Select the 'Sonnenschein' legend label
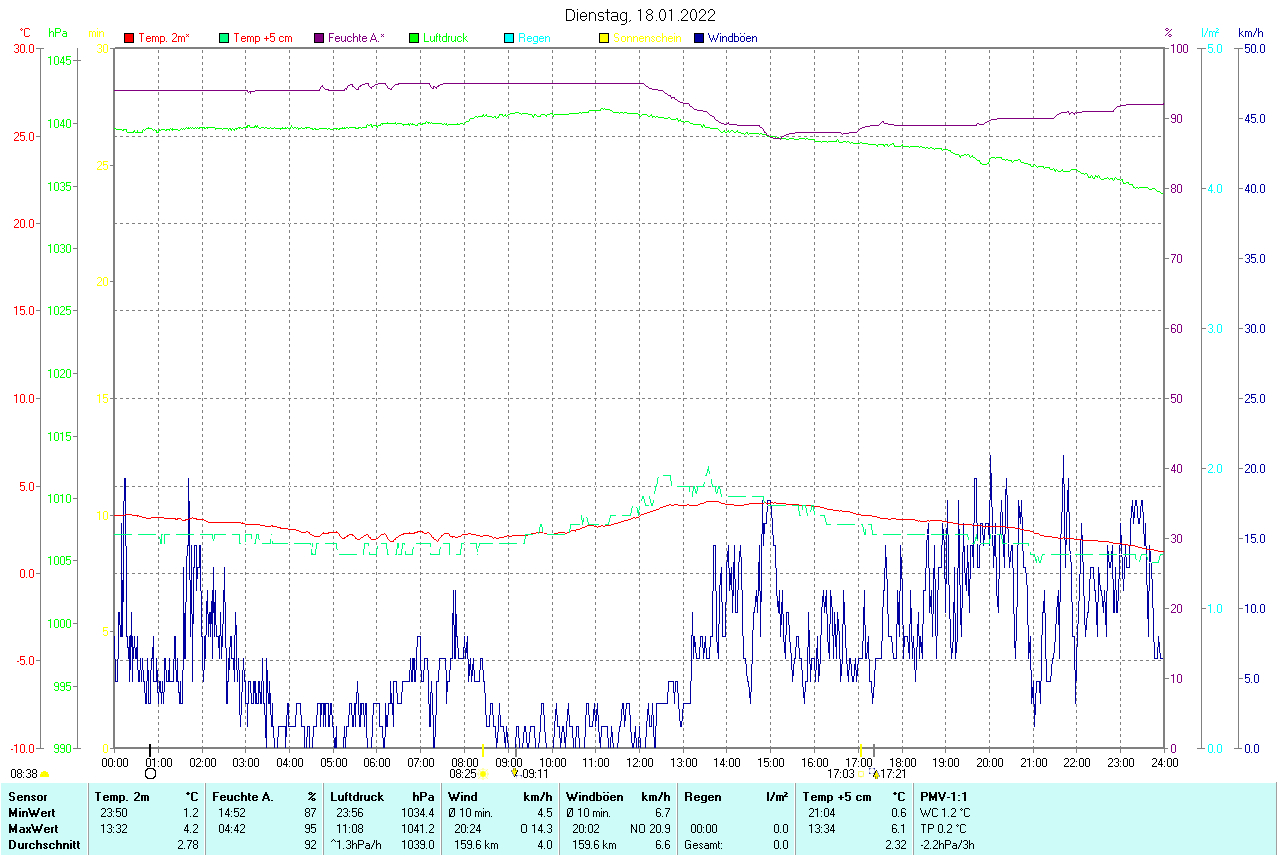 pyautogui.click(x=647, y=38)
